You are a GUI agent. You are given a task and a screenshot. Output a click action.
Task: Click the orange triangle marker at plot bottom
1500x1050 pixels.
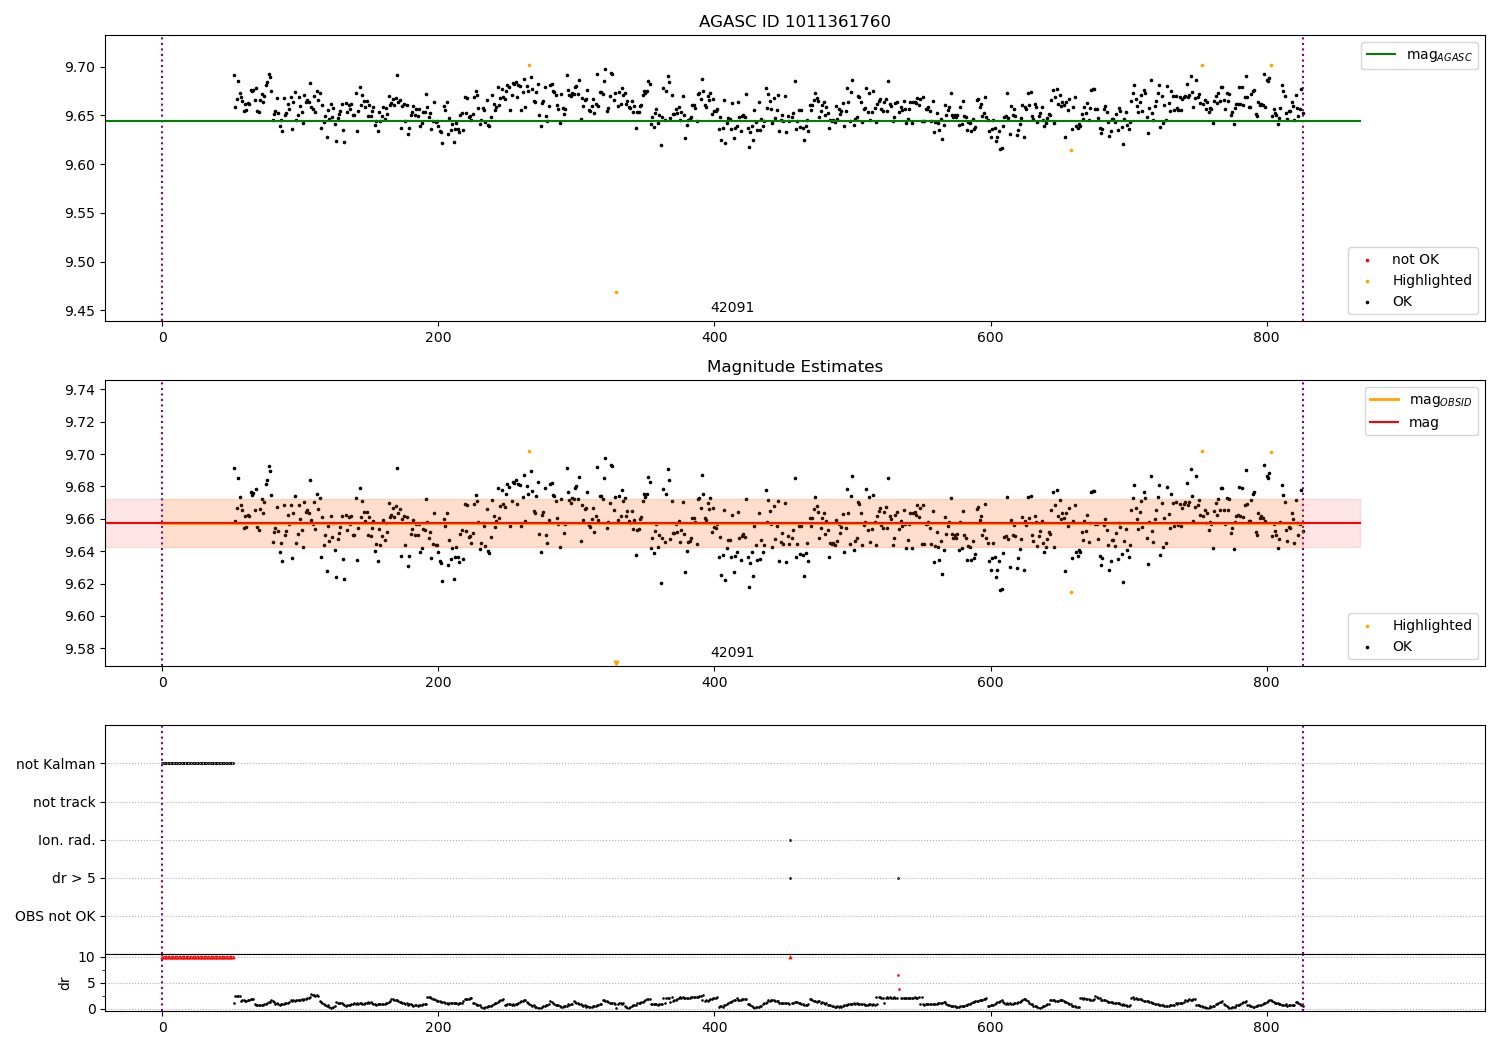[x=616, y=663]
